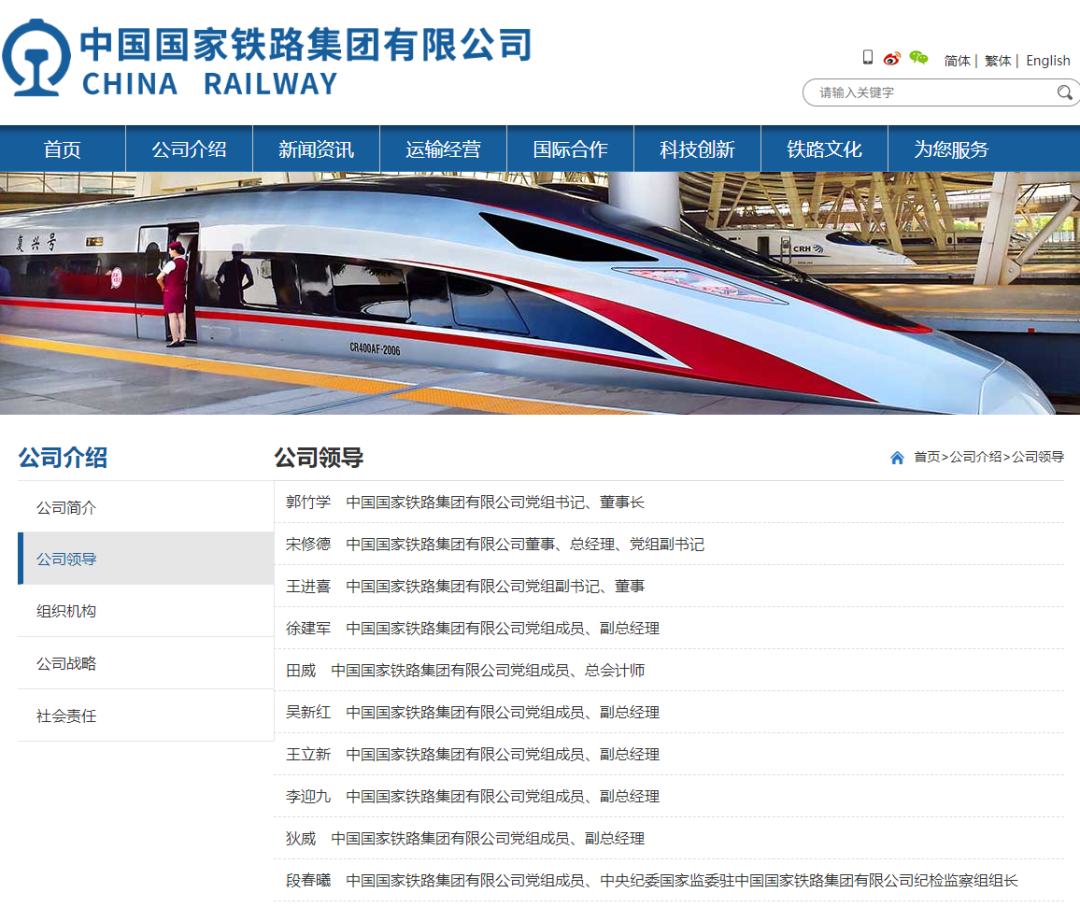1080x921 pixels.
Task: Click the 首页 breadcrumb link
Action: (926, 457)
